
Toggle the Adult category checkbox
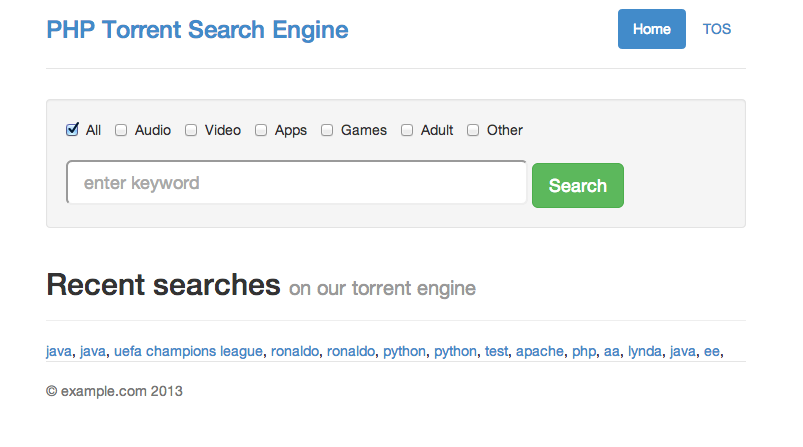[407, 130]
